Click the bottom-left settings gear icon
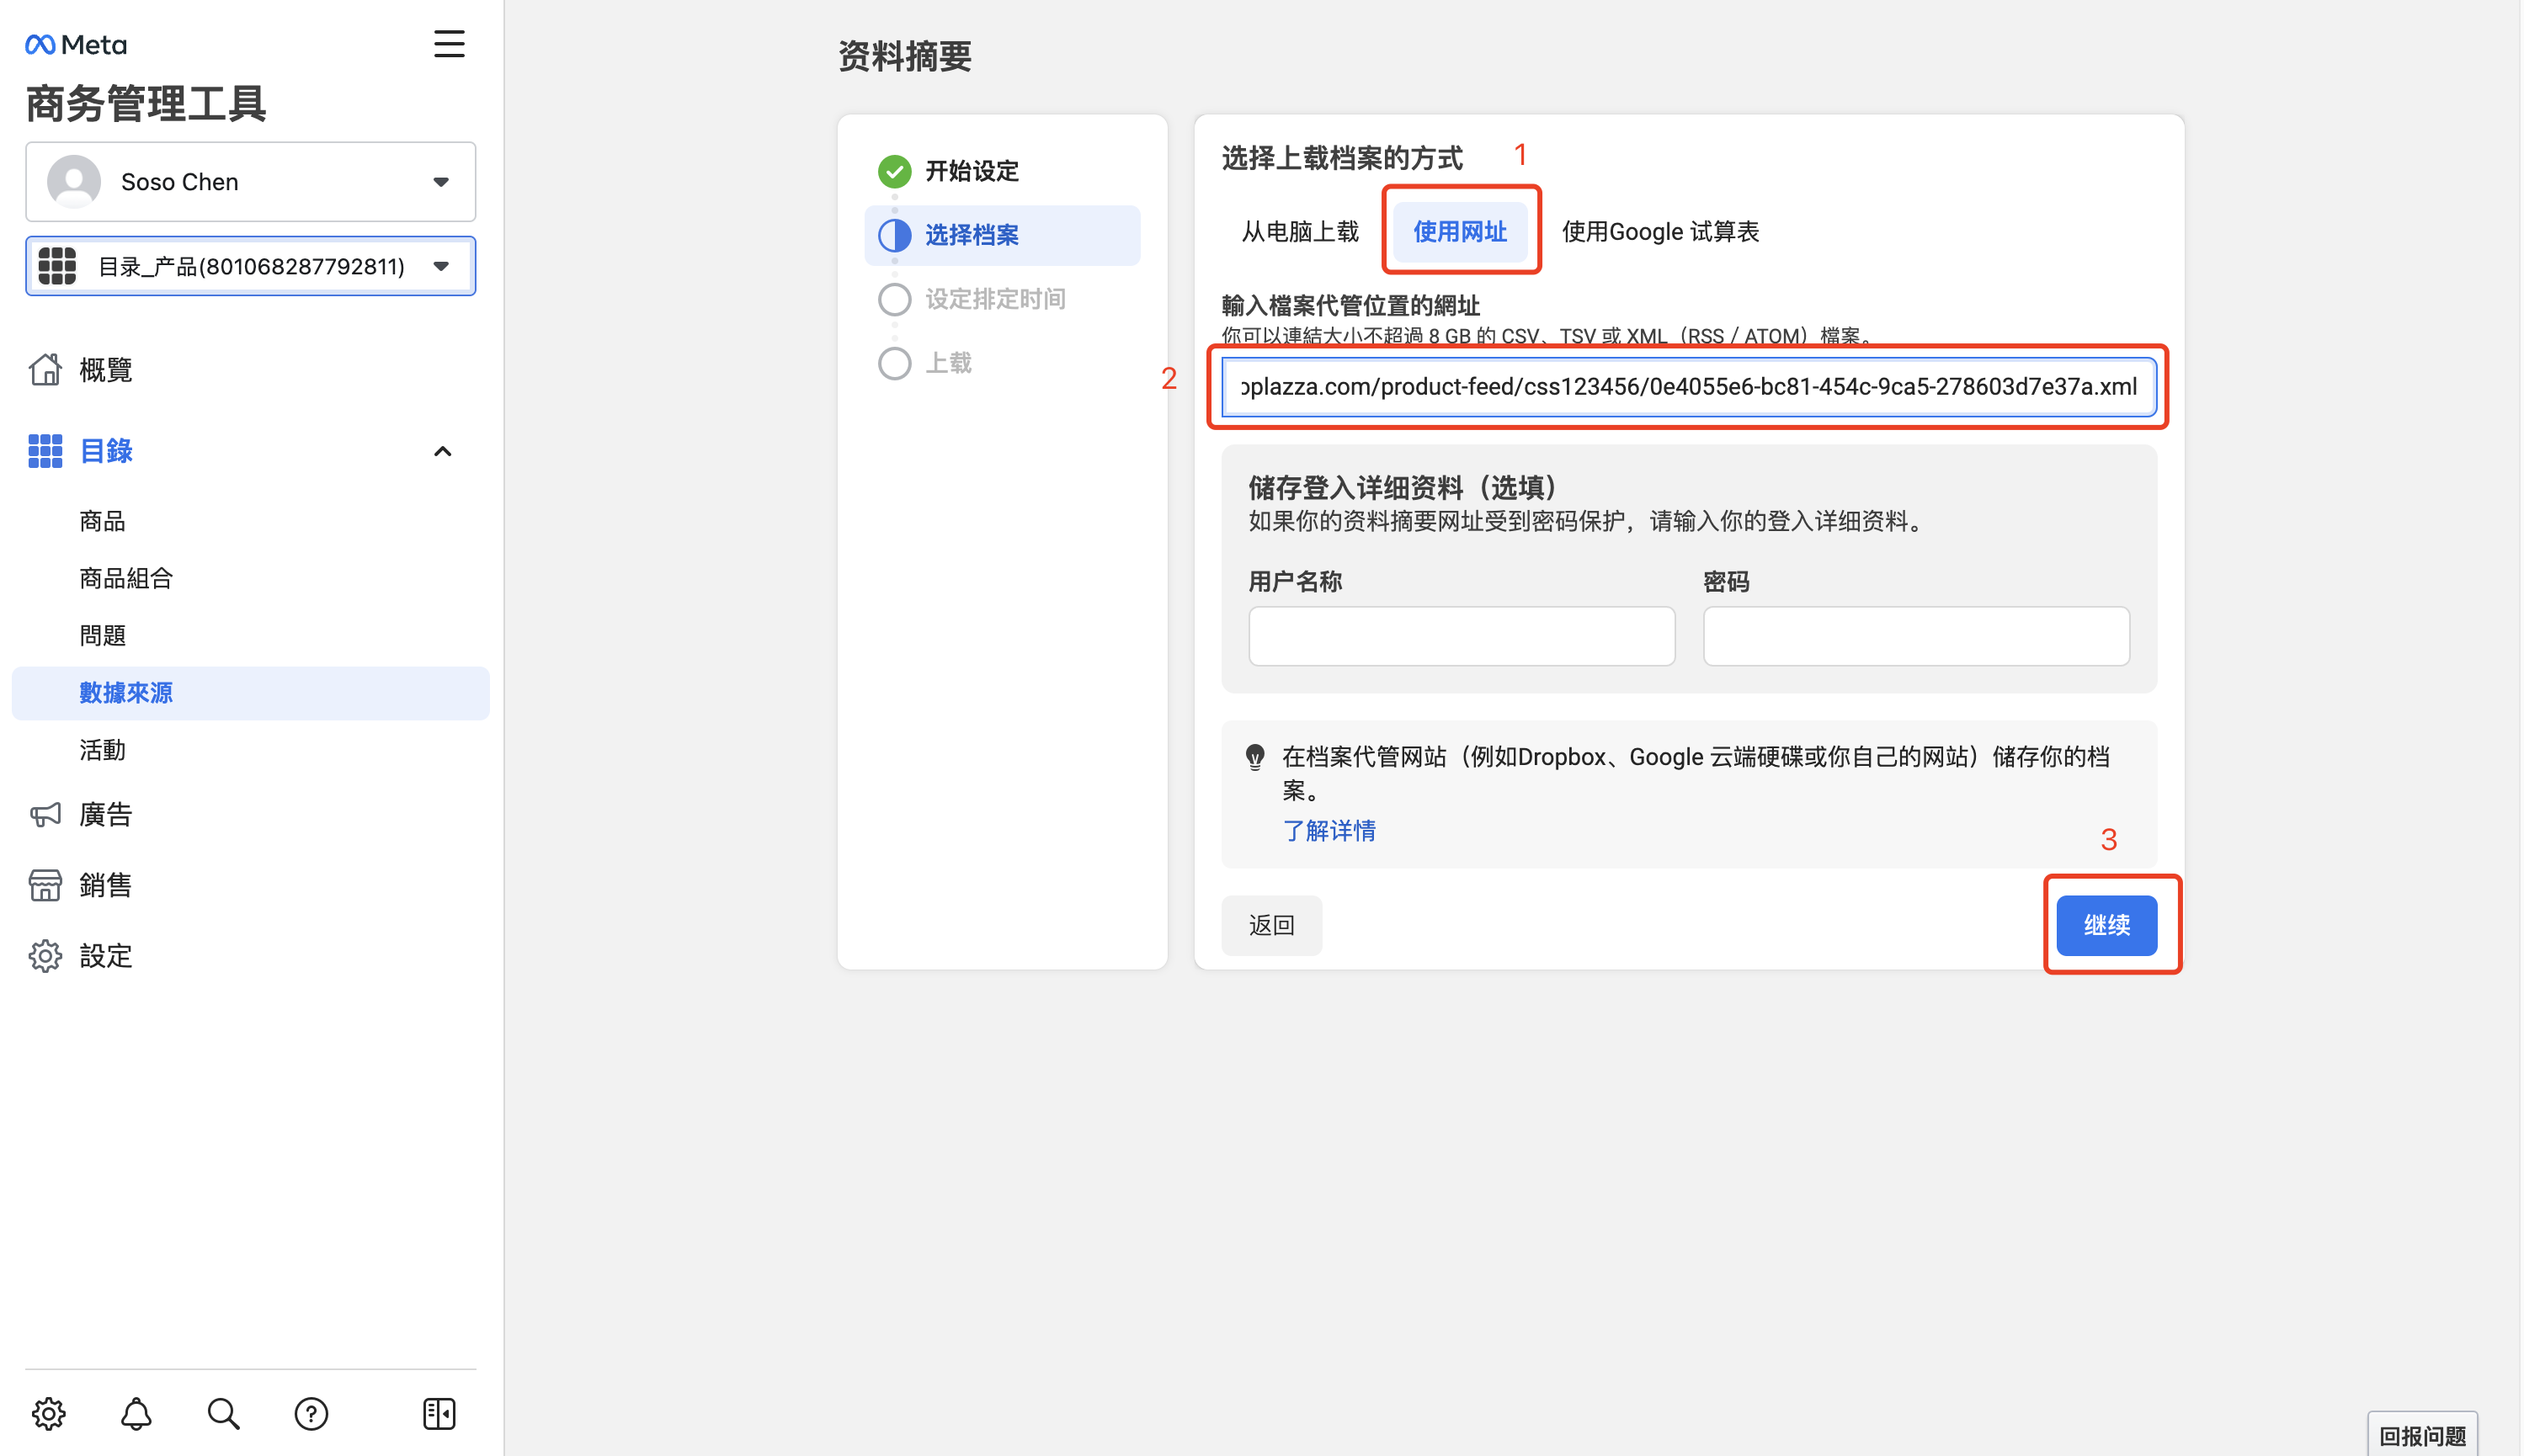2524x1456 pixels. click(x=49, y=1413)
